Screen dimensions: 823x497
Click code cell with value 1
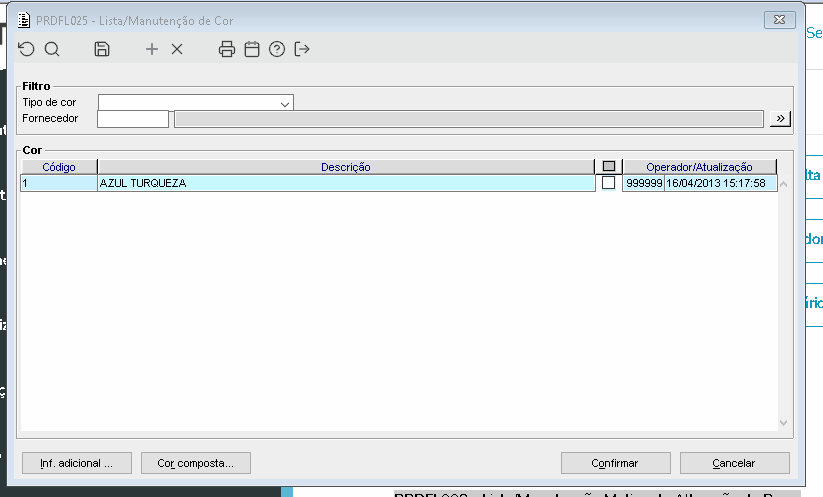click(59, 183)
